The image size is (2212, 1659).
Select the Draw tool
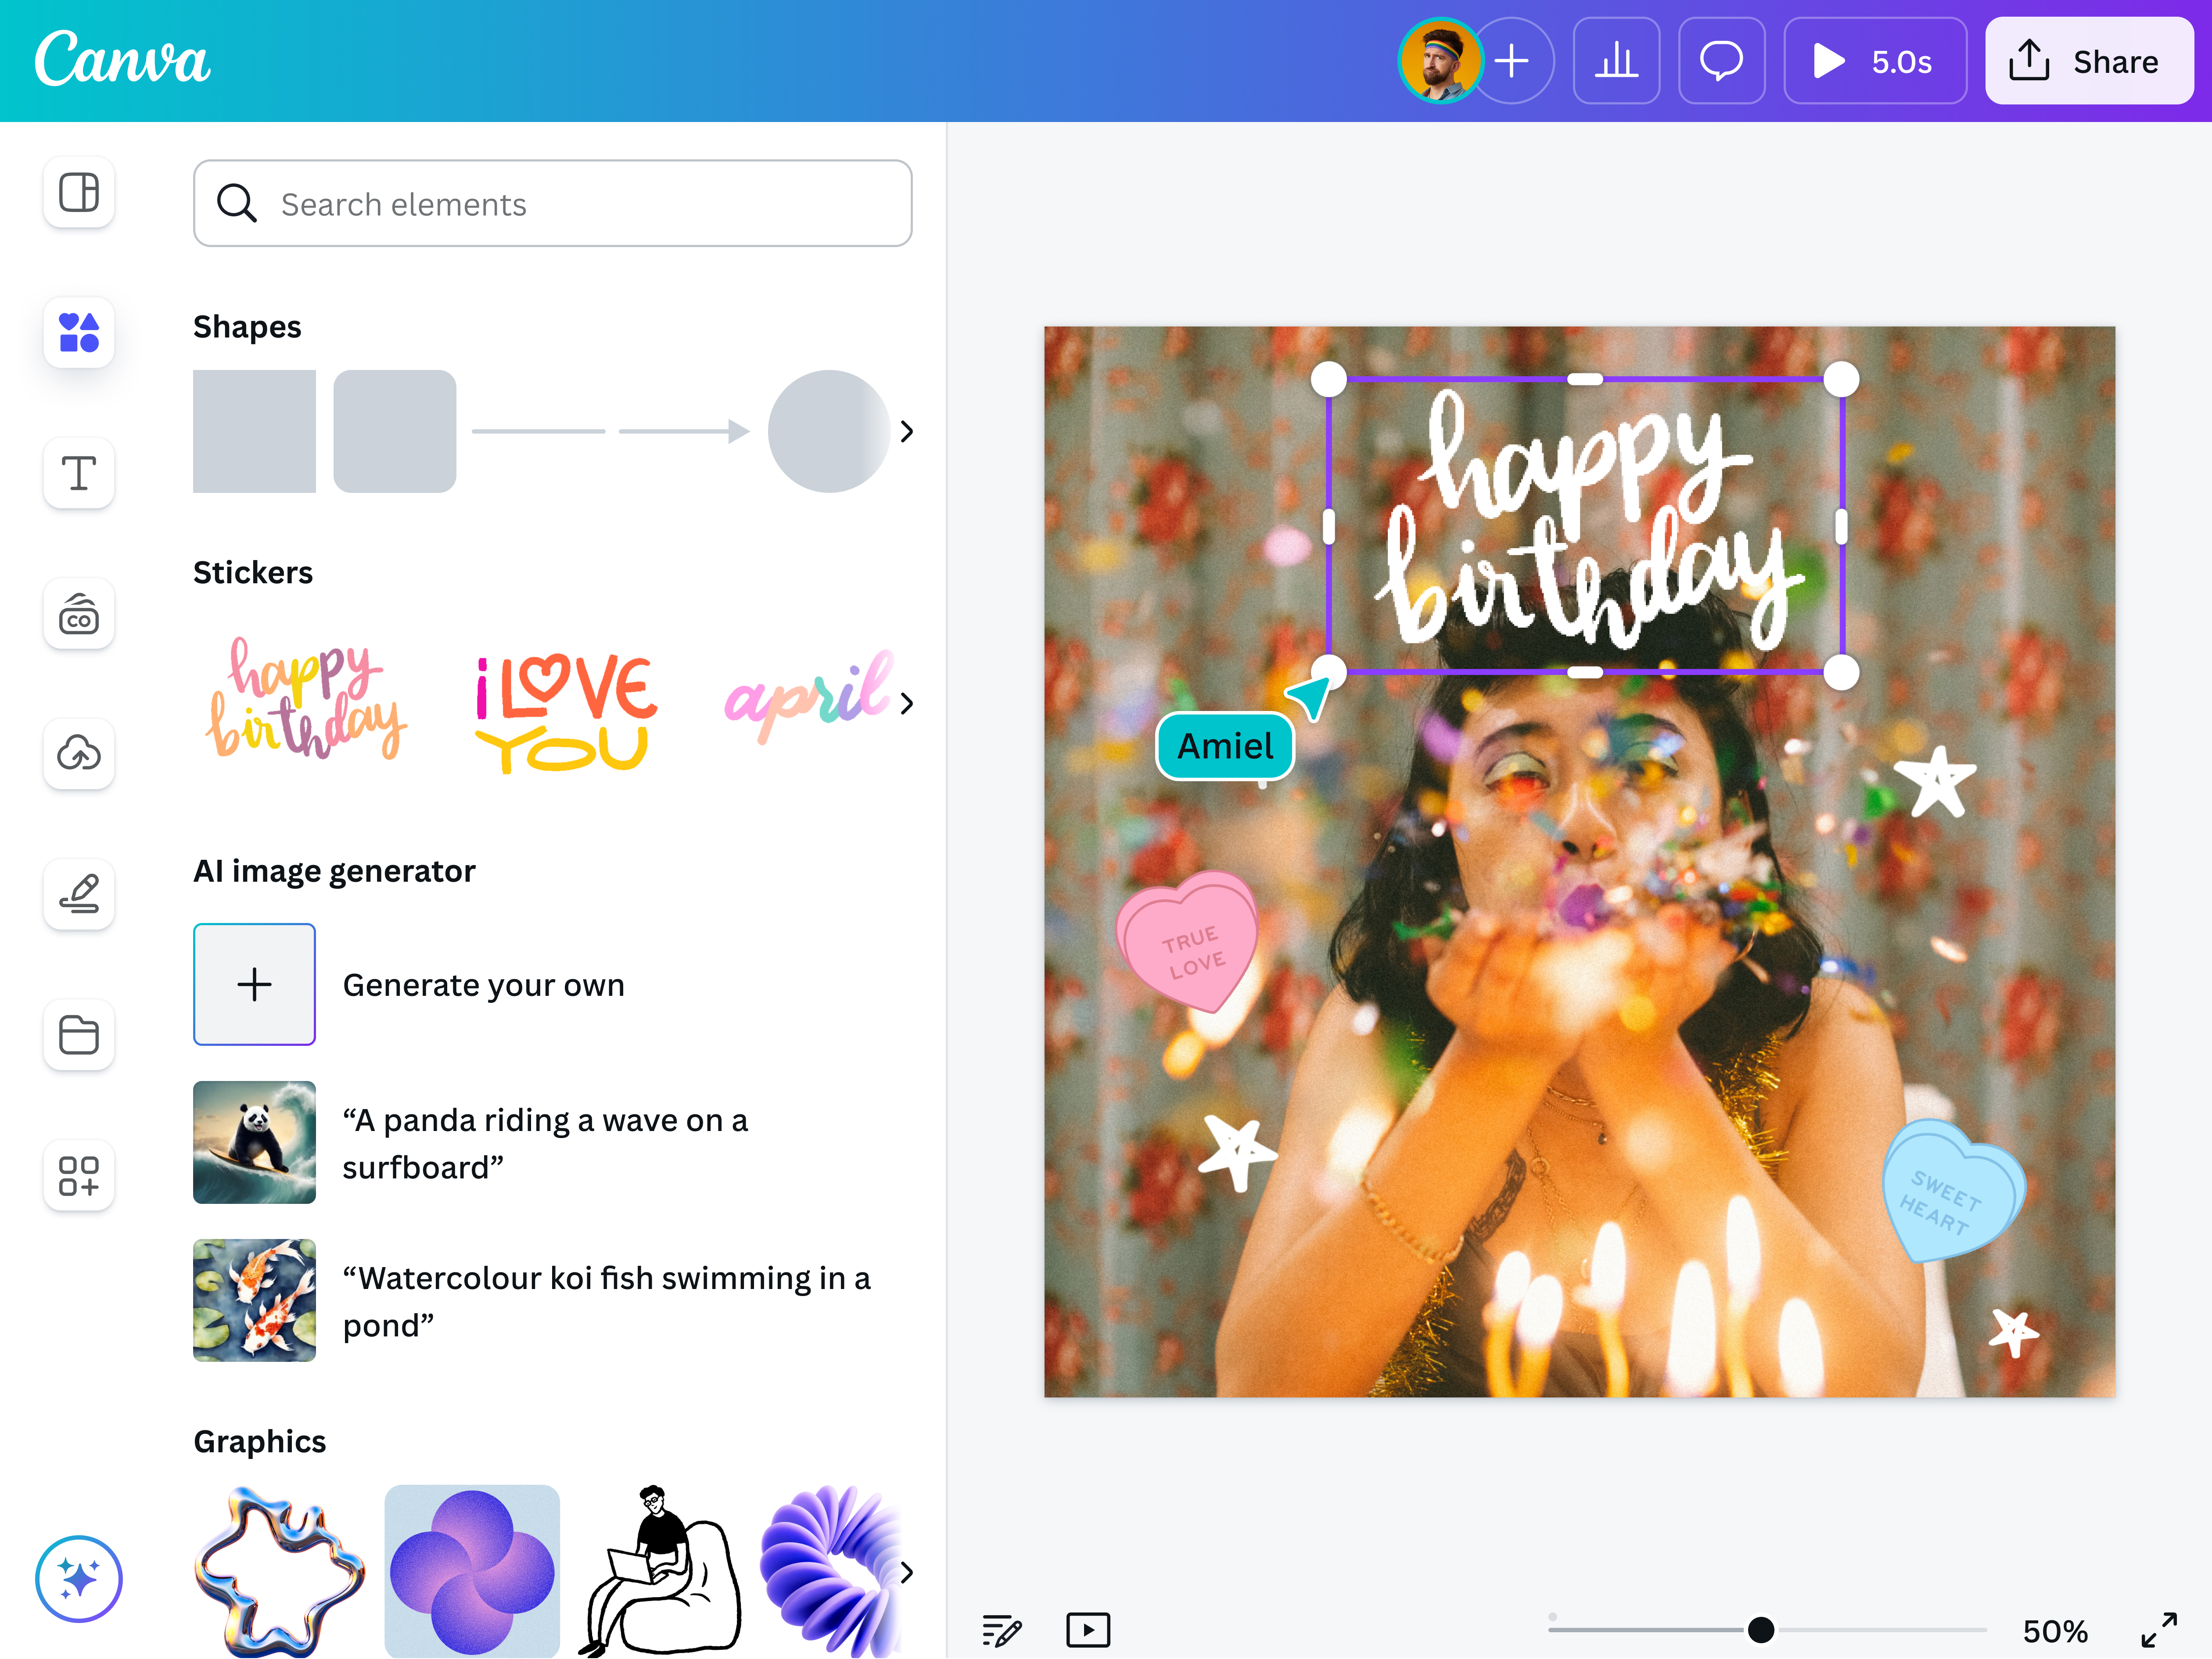click(78, 894)
